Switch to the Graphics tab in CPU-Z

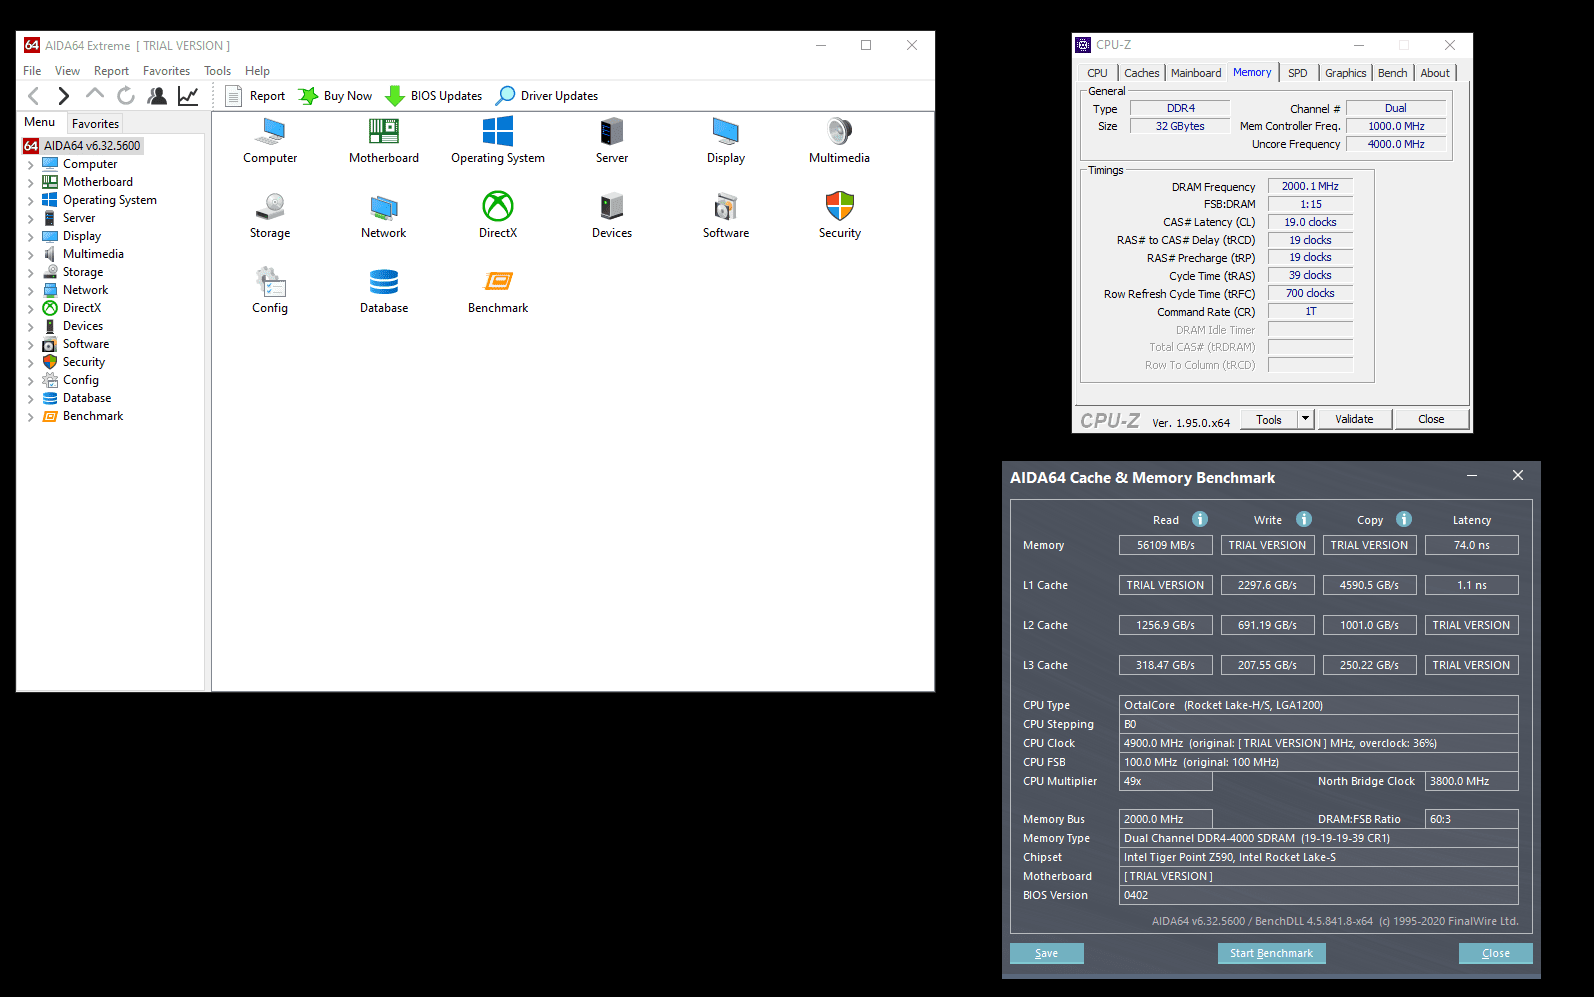click(1345, 73)
